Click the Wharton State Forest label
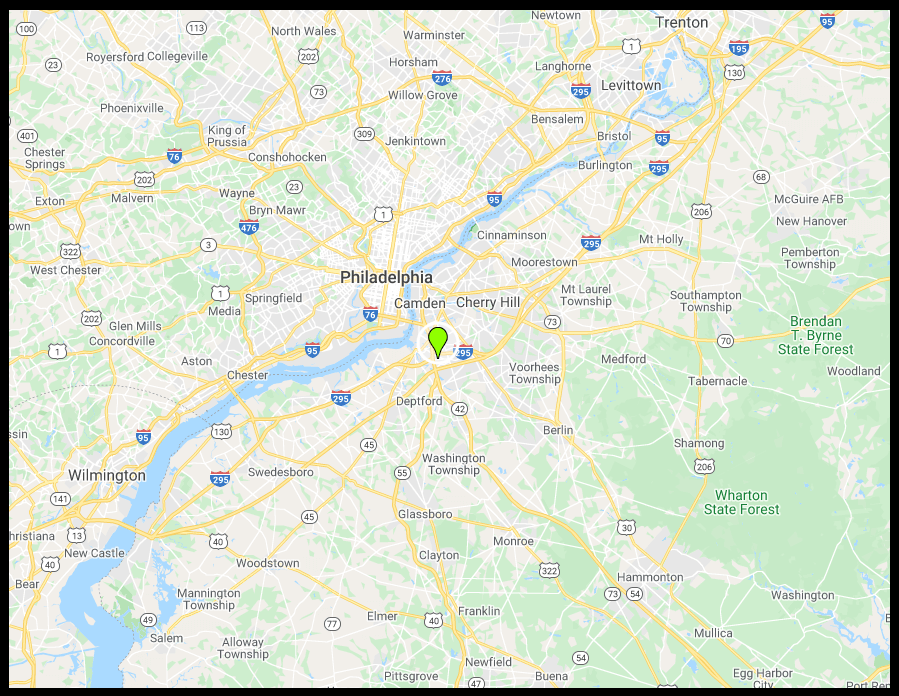This screenshot has height=696, width=899. 741,502
